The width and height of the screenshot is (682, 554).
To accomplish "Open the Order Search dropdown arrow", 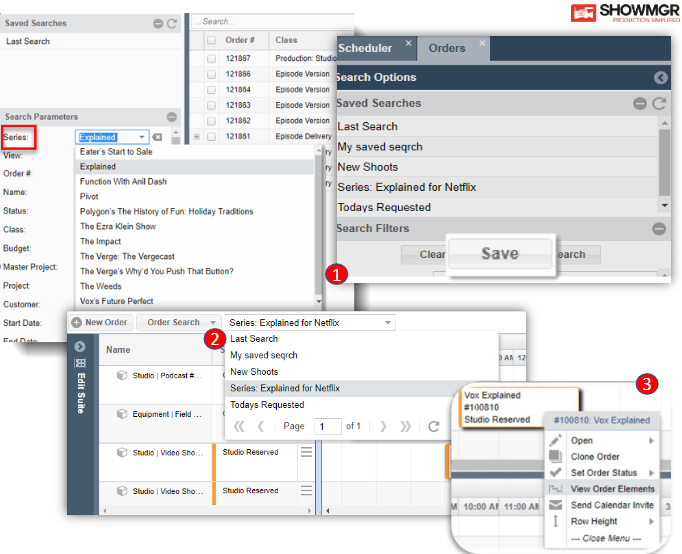I will pos(213,323).
